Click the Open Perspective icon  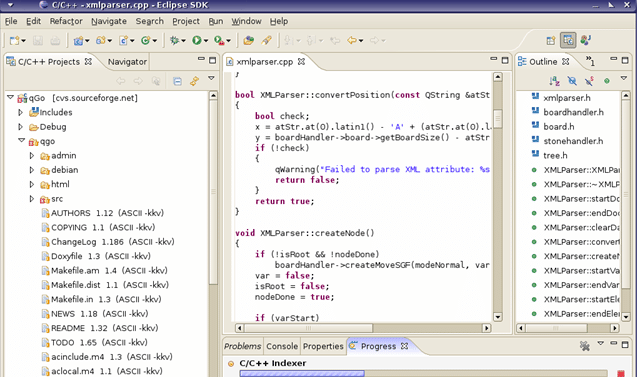pyautogui.click(x=551, y=41)
